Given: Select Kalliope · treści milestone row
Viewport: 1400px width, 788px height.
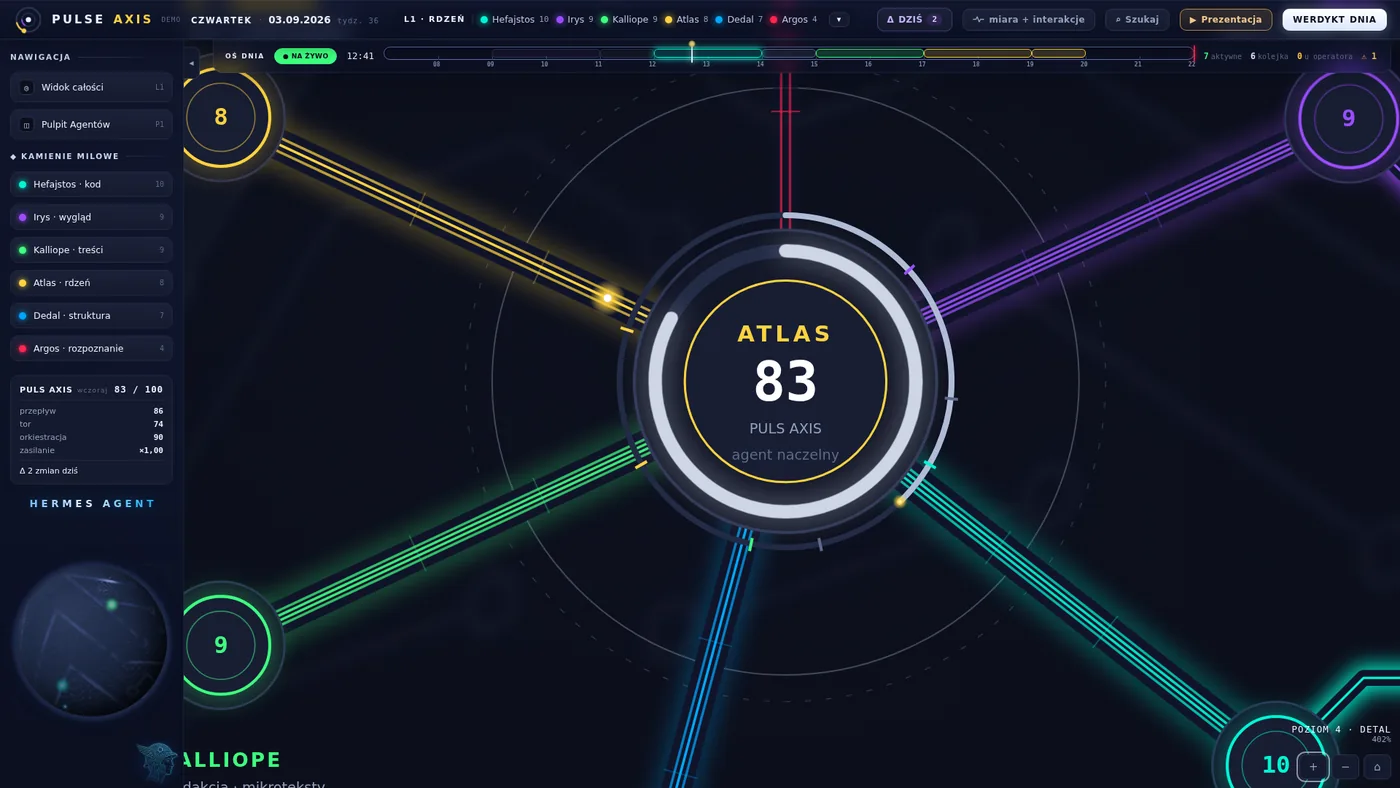Looking at the screenshot, I should tap(91, 250).
